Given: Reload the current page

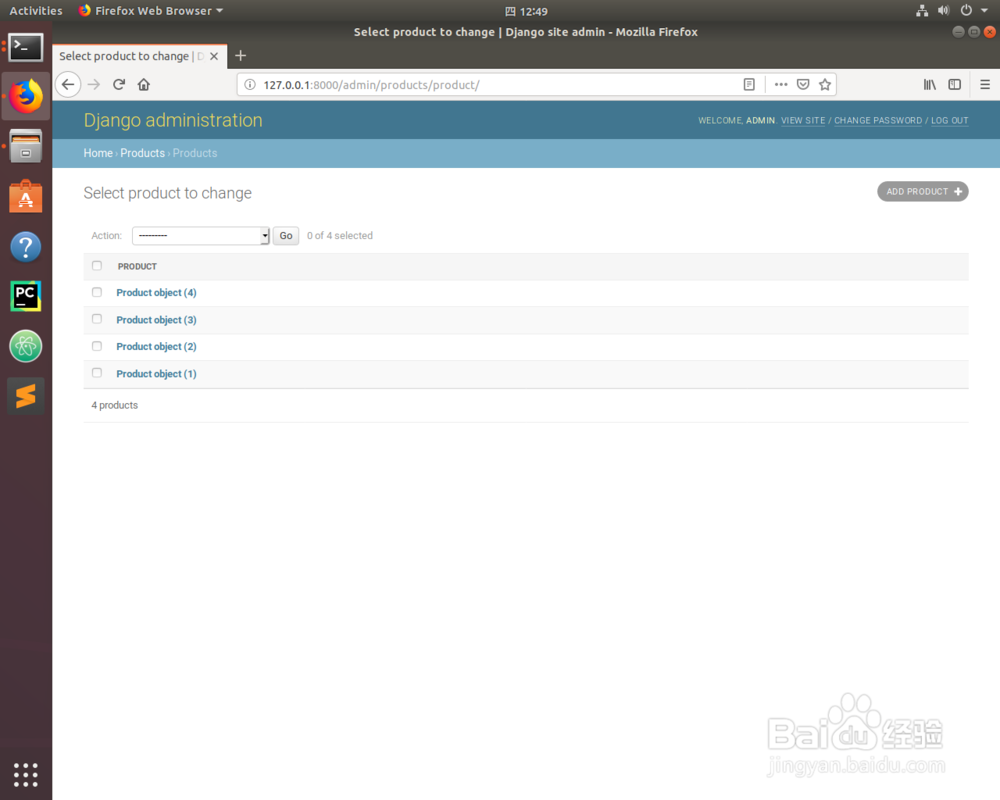Looking at the screenshot, I should coord(119,84).
